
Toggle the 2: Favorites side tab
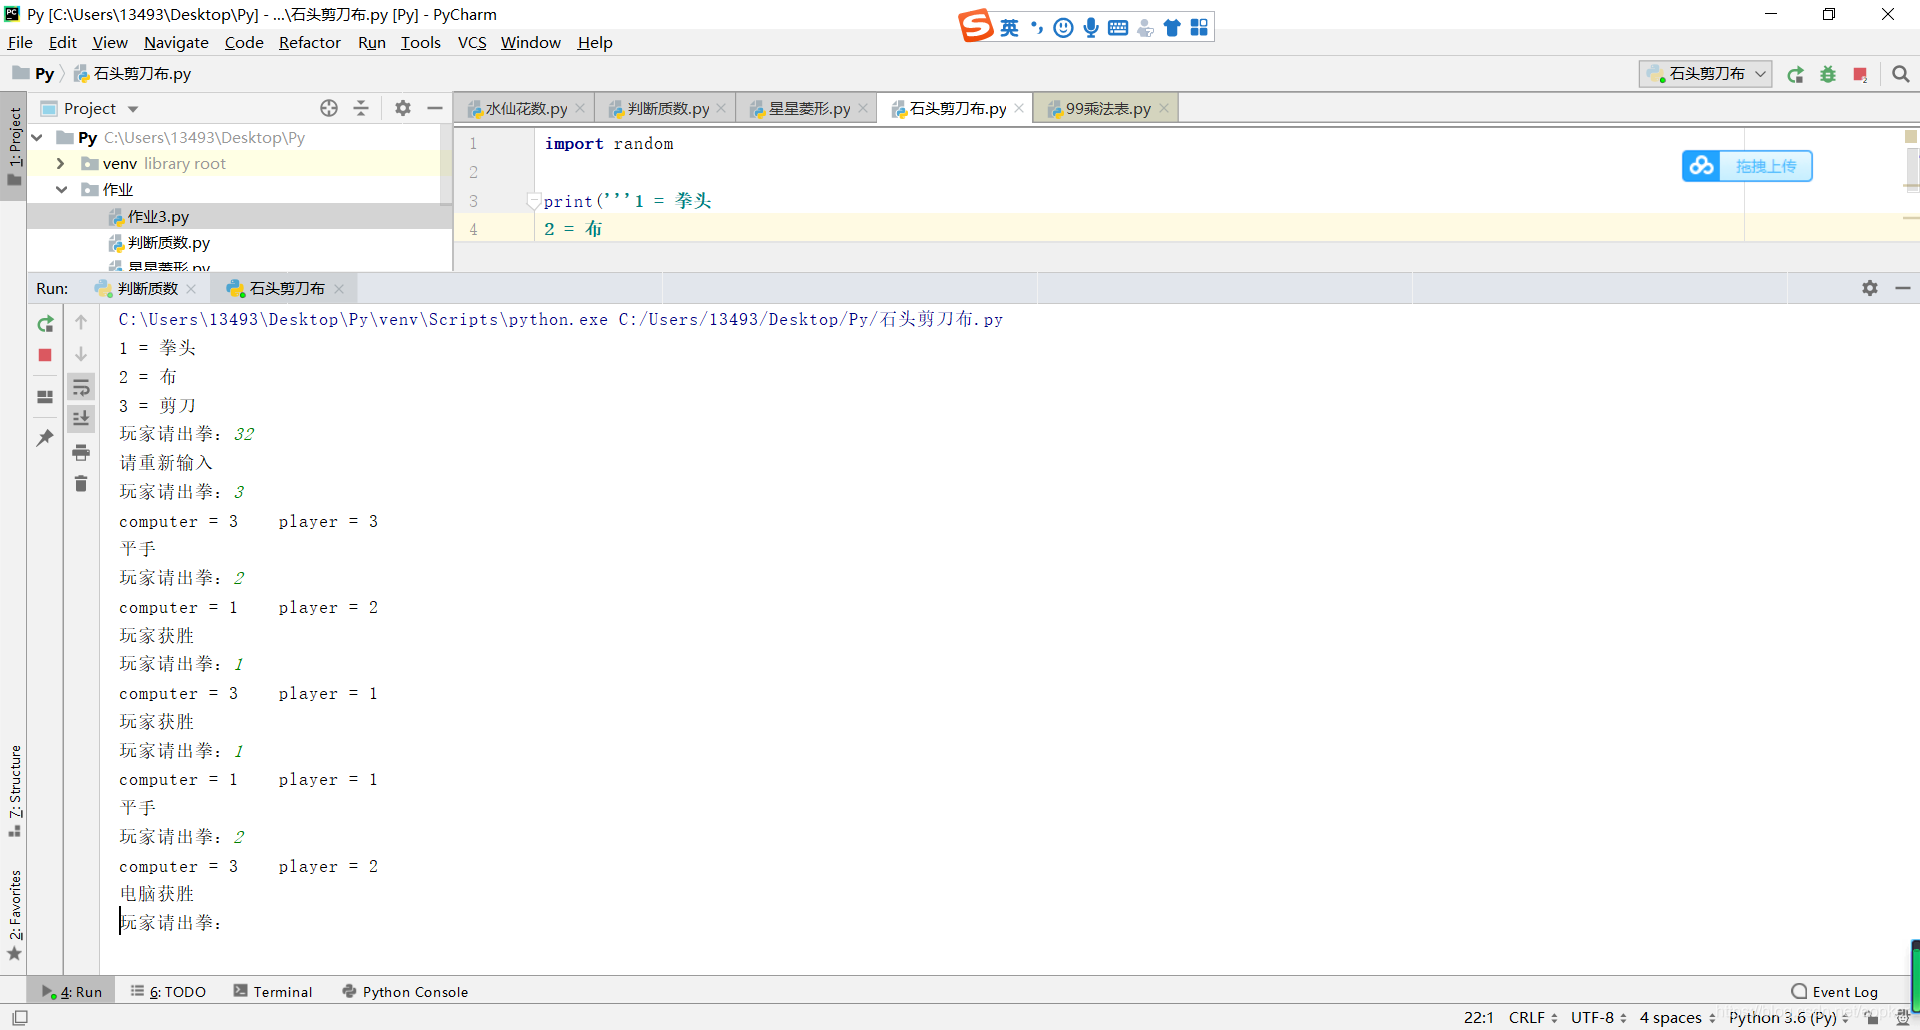tap(14, 915)
